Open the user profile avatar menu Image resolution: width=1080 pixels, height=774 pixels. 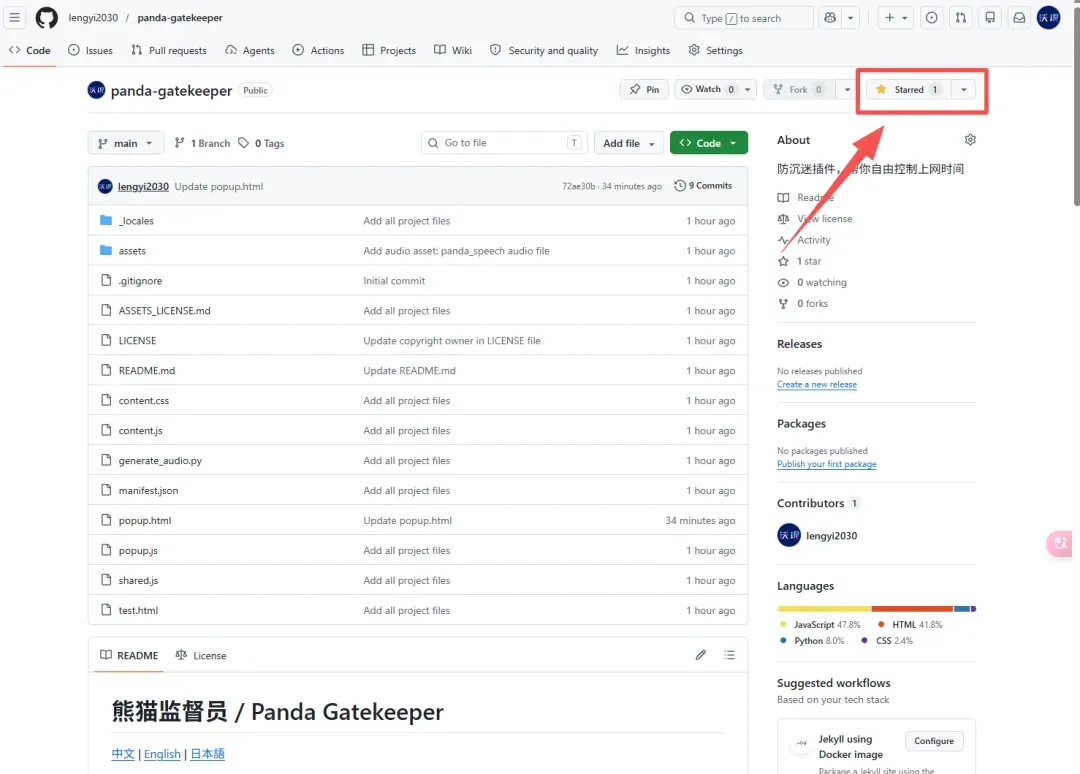(x=1048, y=18)
